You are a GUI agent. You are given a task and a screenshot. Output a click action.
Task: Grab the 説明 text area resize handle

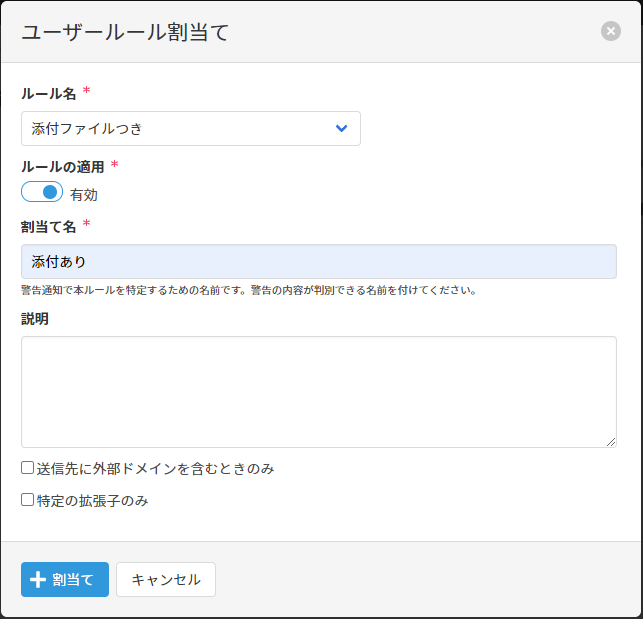point(610,441)
